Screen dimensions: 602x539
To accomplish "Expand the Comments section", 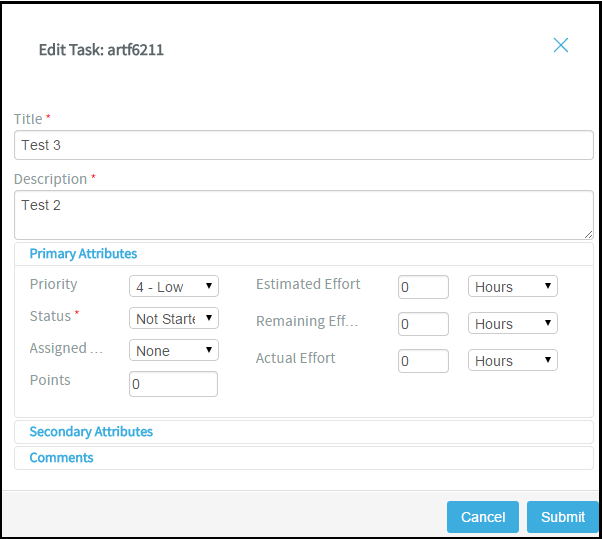I will click(61, 458).
